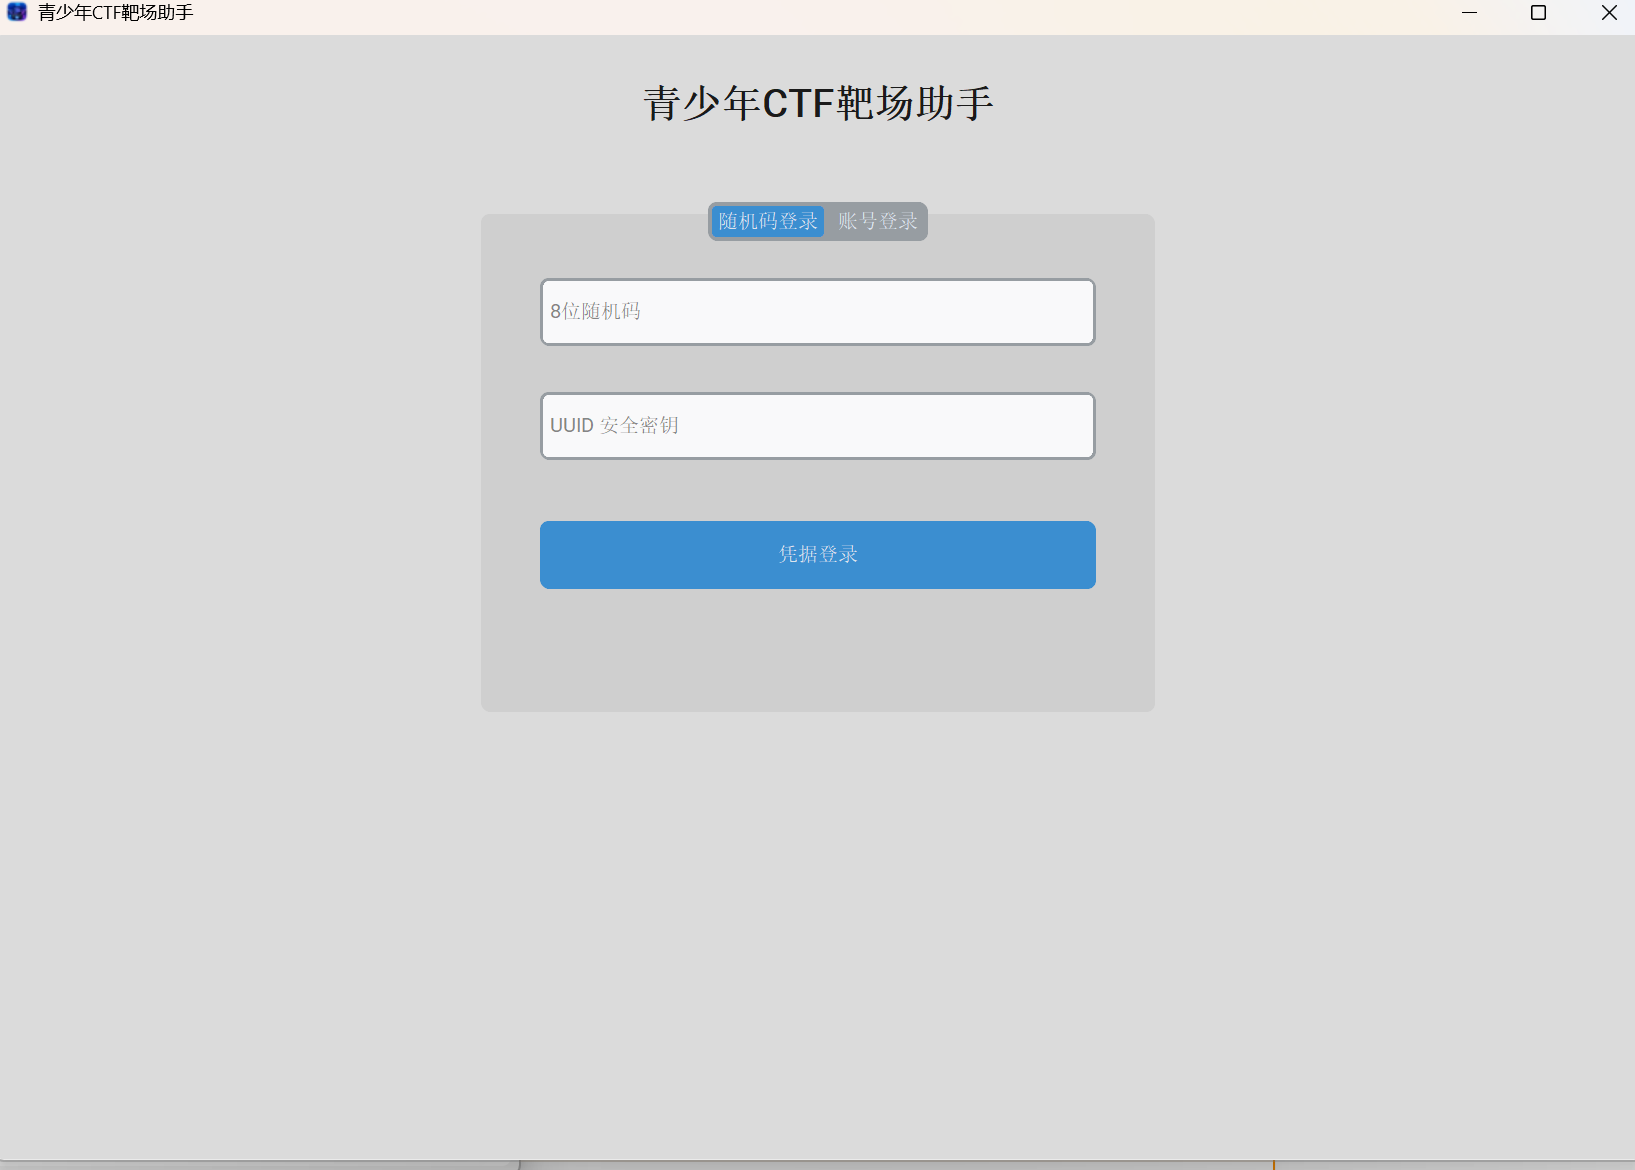Choose the grayed-out account login option
The height and width of the screenshot is (1170, 1635).
click(877, 221)
